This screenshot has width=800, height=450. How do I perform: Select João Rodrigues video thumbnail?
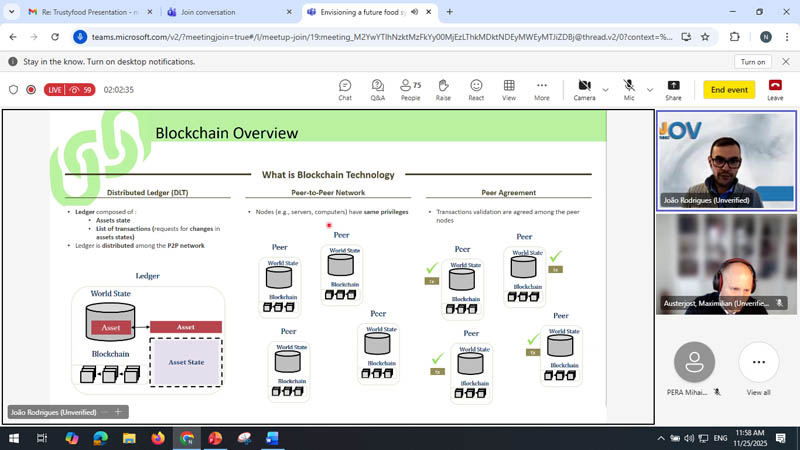coord(727,160)
